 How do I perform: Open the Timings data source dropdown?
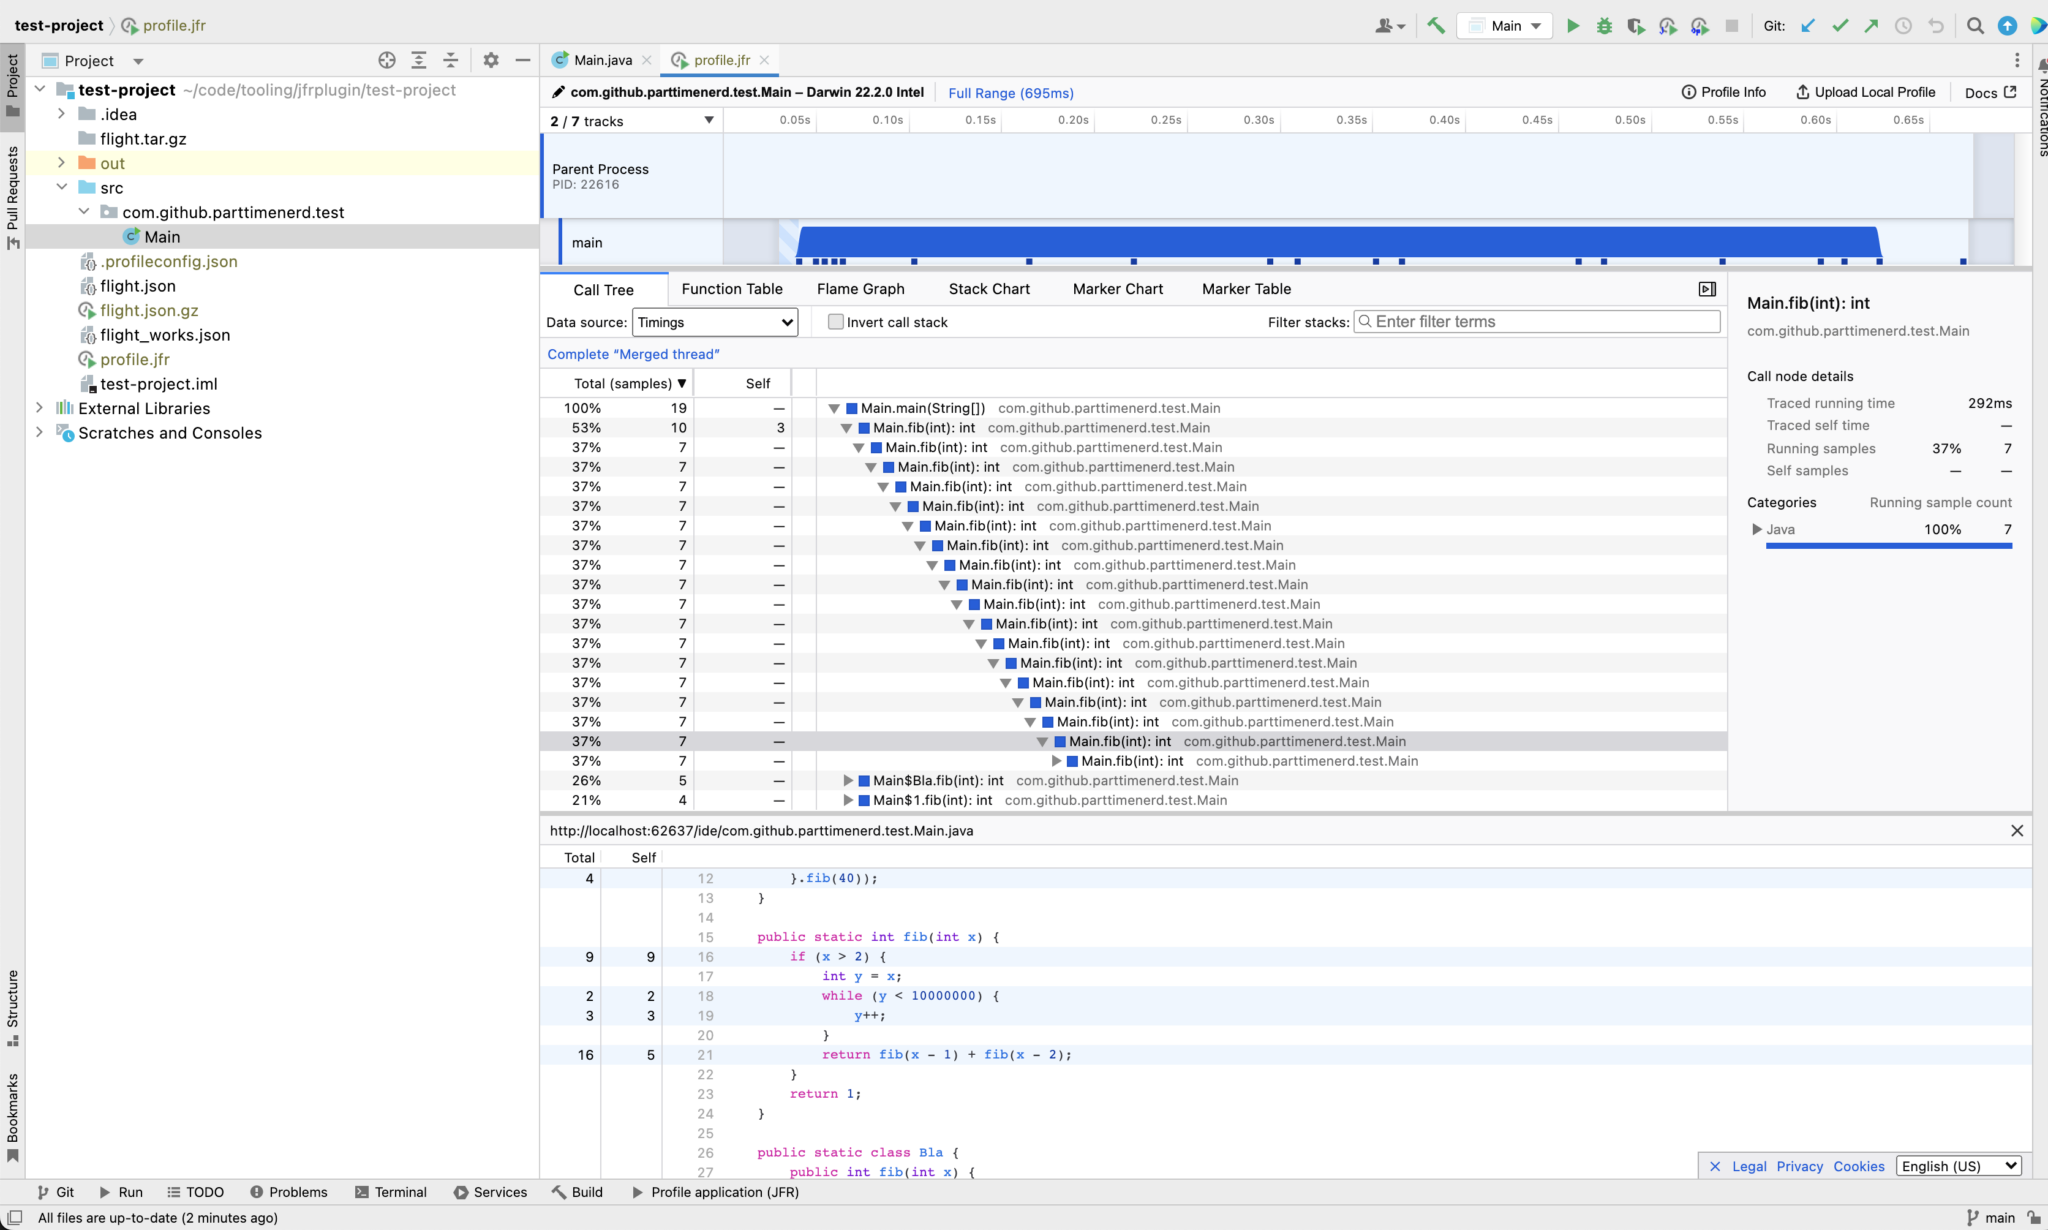[715, 322]
